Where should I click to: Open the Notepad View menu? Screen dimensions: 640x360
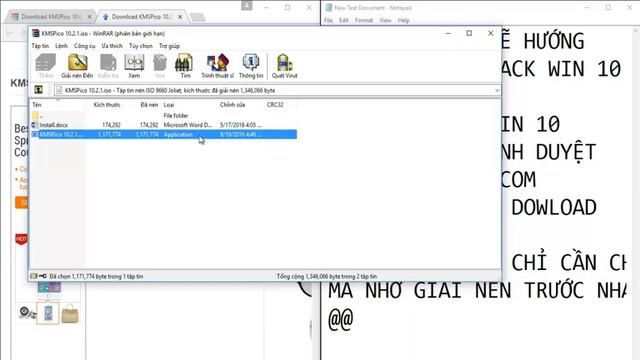(x=385, y=20)
